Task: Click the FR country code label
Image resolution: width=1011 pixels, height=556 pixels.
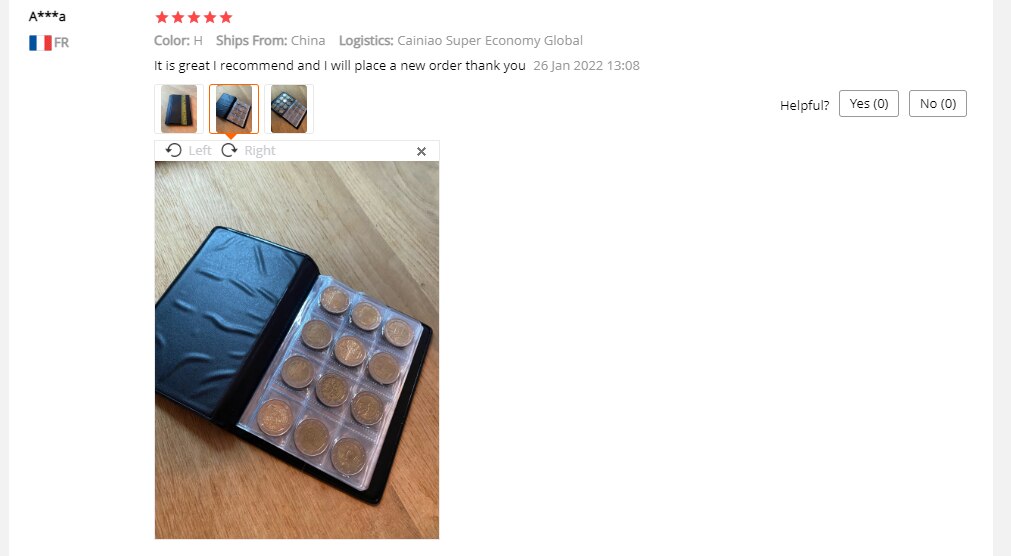Action: [61, 43]
